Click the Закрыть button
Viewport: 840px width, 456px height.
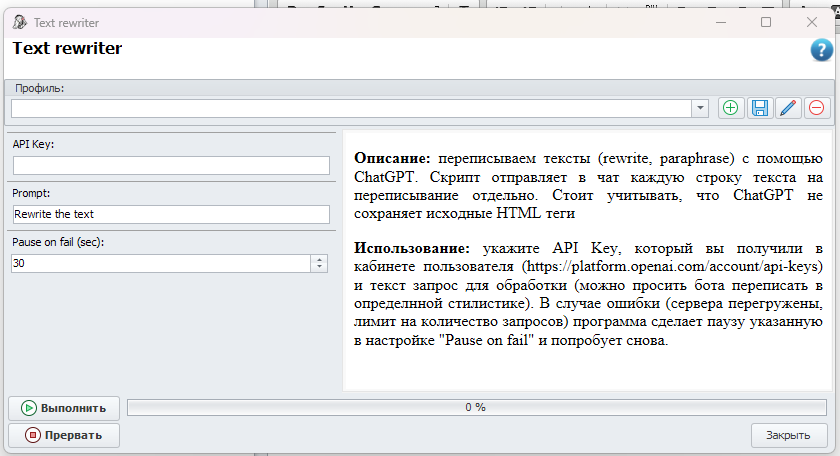click(x=788, y=435)
